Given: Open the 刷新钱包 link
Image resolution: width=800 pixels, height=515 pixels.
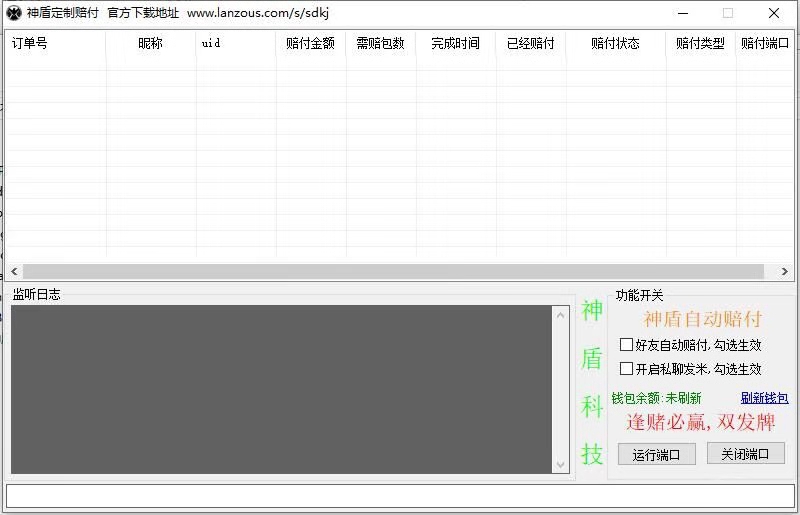Looking at the screenshot, I should (764, 398).
